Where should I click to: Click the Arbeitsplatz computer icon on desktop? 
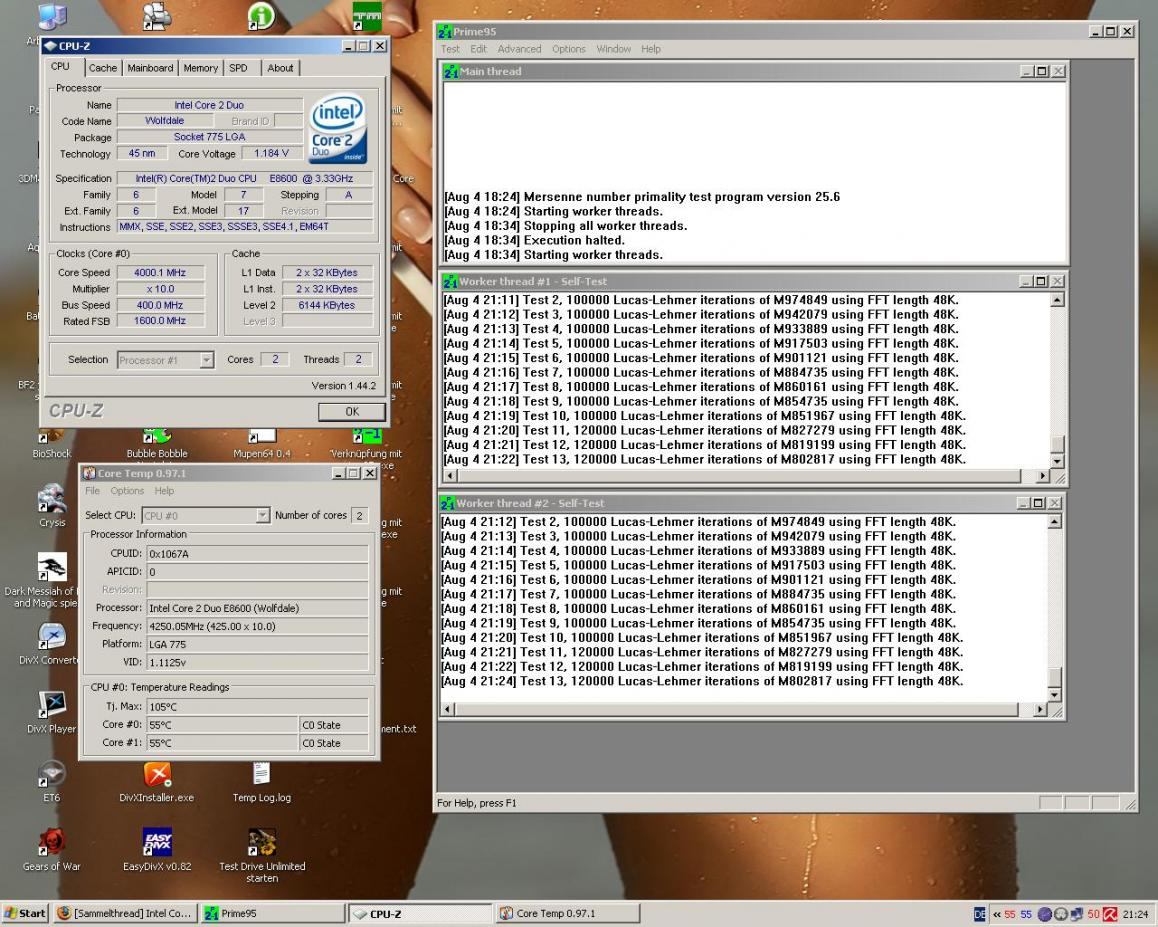(51, 18)
